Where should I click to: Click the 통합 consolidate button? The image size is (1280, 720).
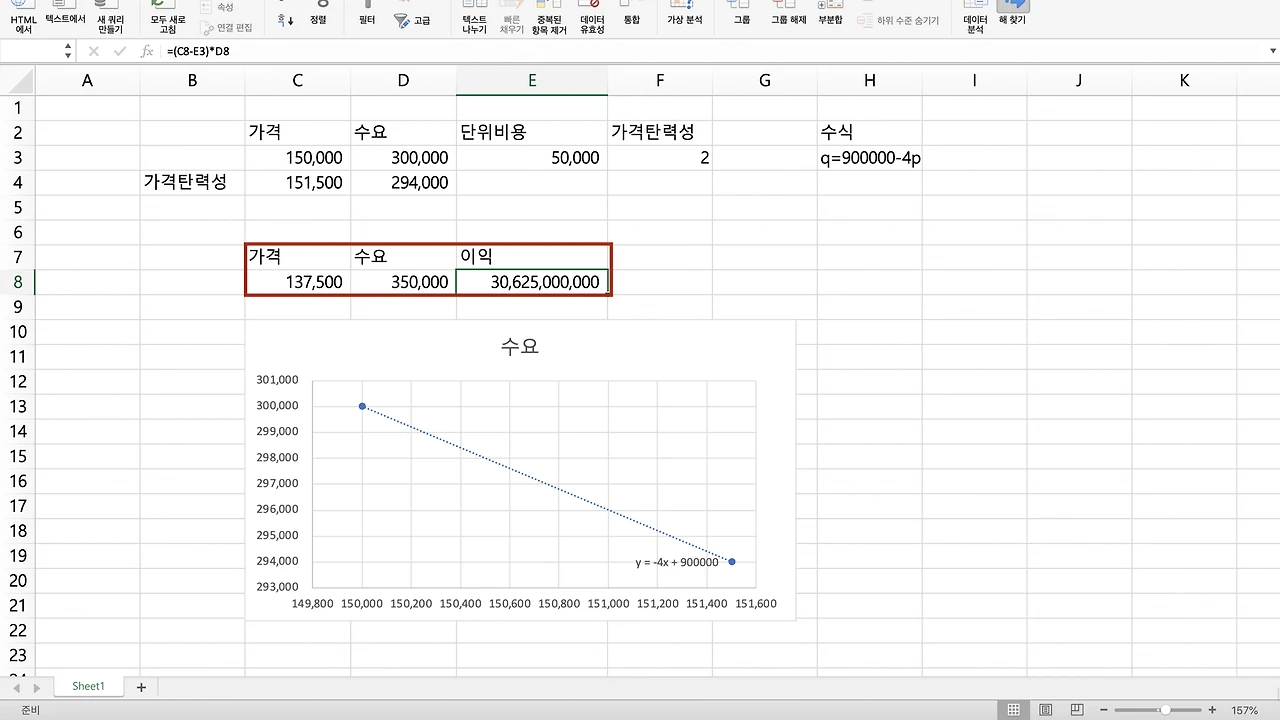pyautogui.click(x=631, y=14)
